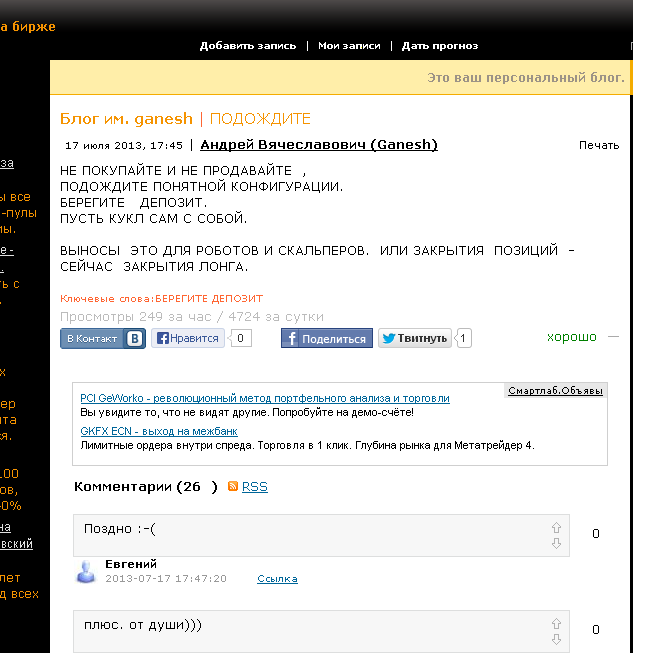Image resolution: width=645 pixels, height=653 pixels.
Task: Upvote the comment 'Поздно :-('
Action: tap(556, 528)
